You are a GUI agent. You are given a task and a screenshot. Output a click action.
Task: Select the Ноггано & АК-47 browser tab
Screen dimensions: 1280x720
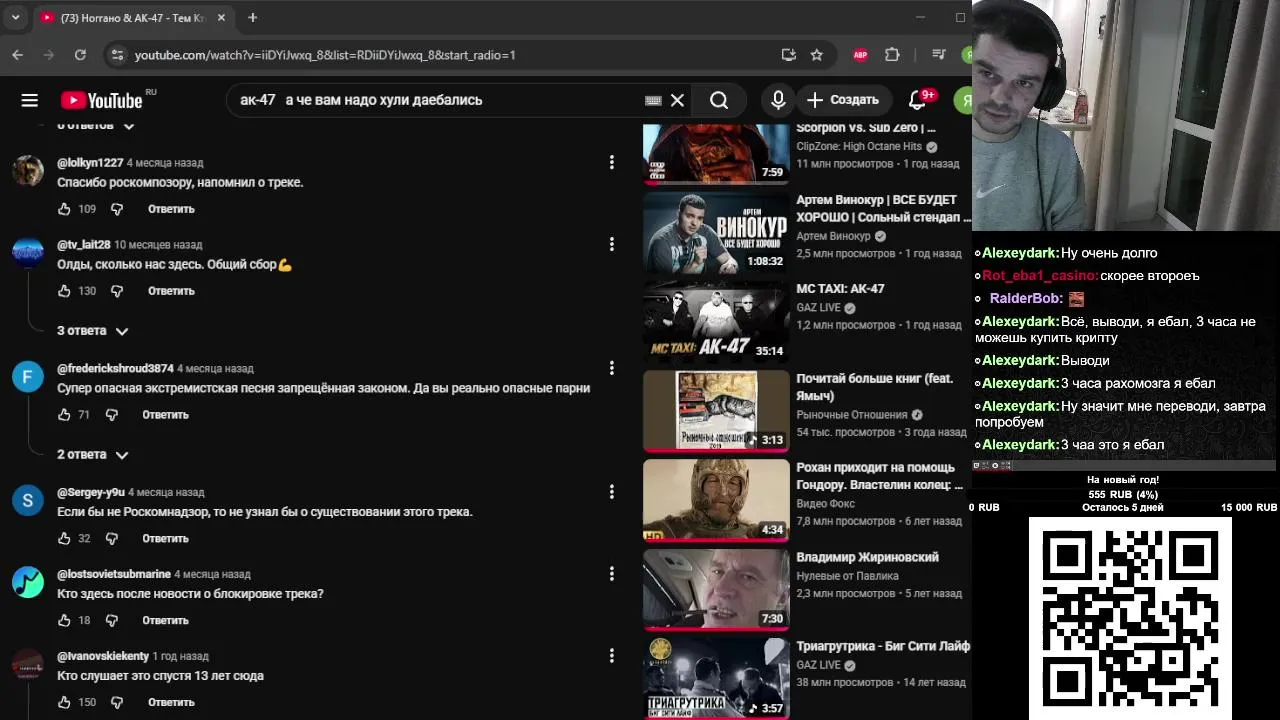[134, 18]
